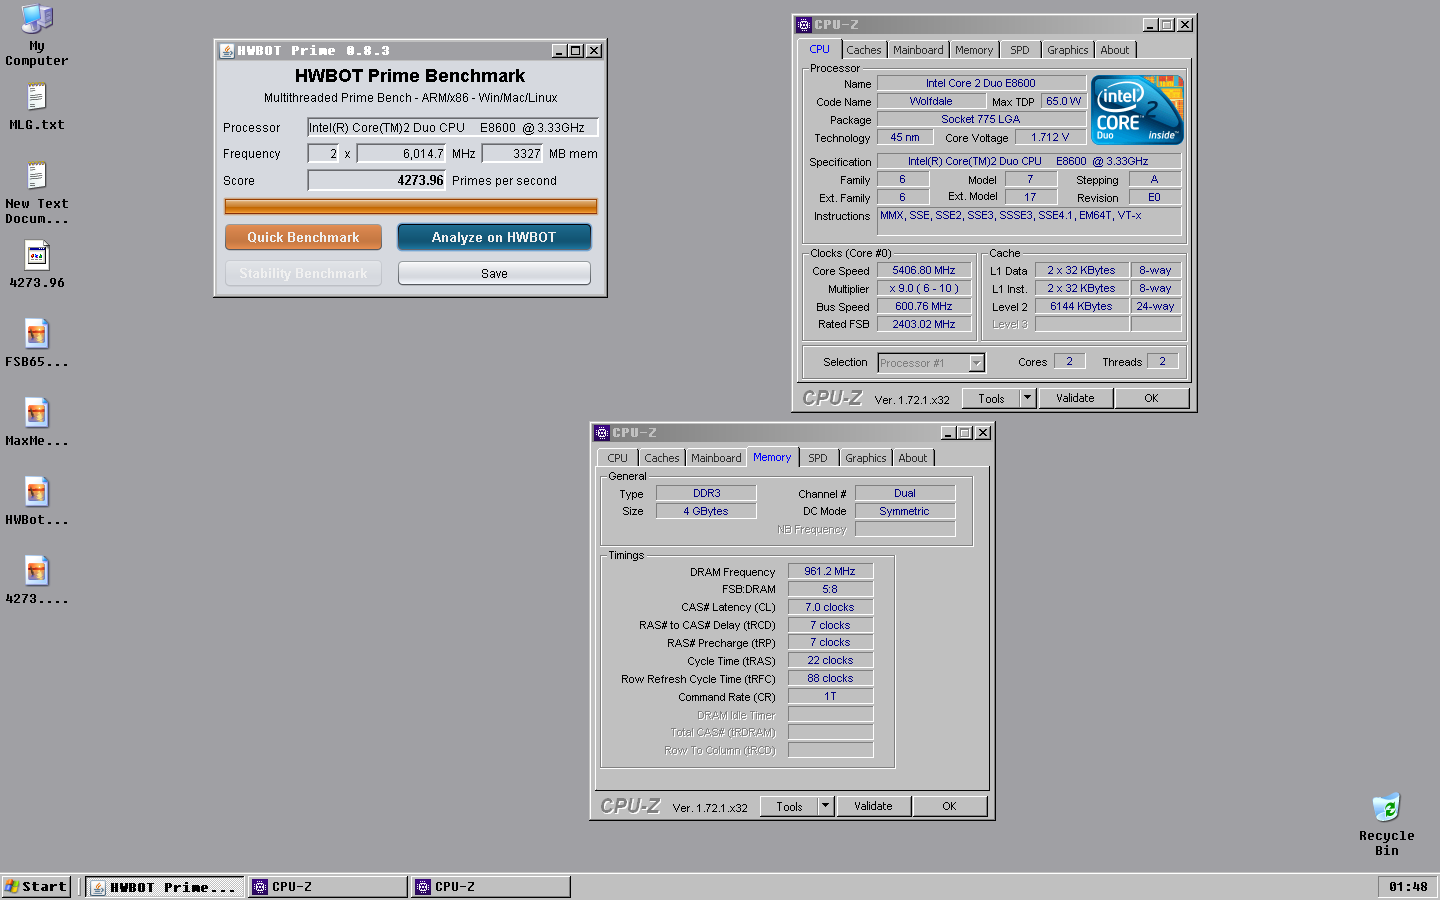The height and width of the screenshot is (900, 1440).
Task: Click Tools in the CPU-Z Memory window
Action: pos(789,806)
